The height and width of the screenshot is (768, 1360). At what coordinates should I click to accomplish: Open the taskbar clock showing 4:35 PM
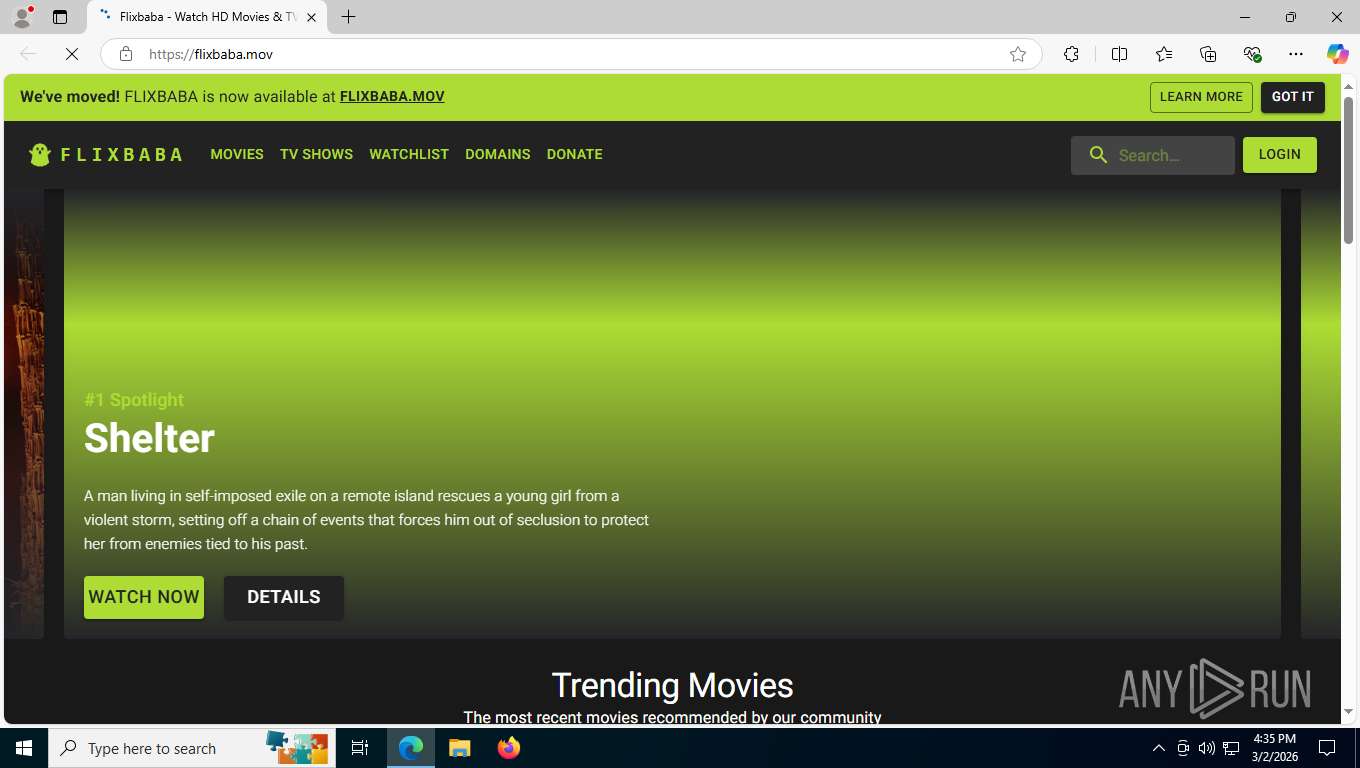coord(1275,748)
